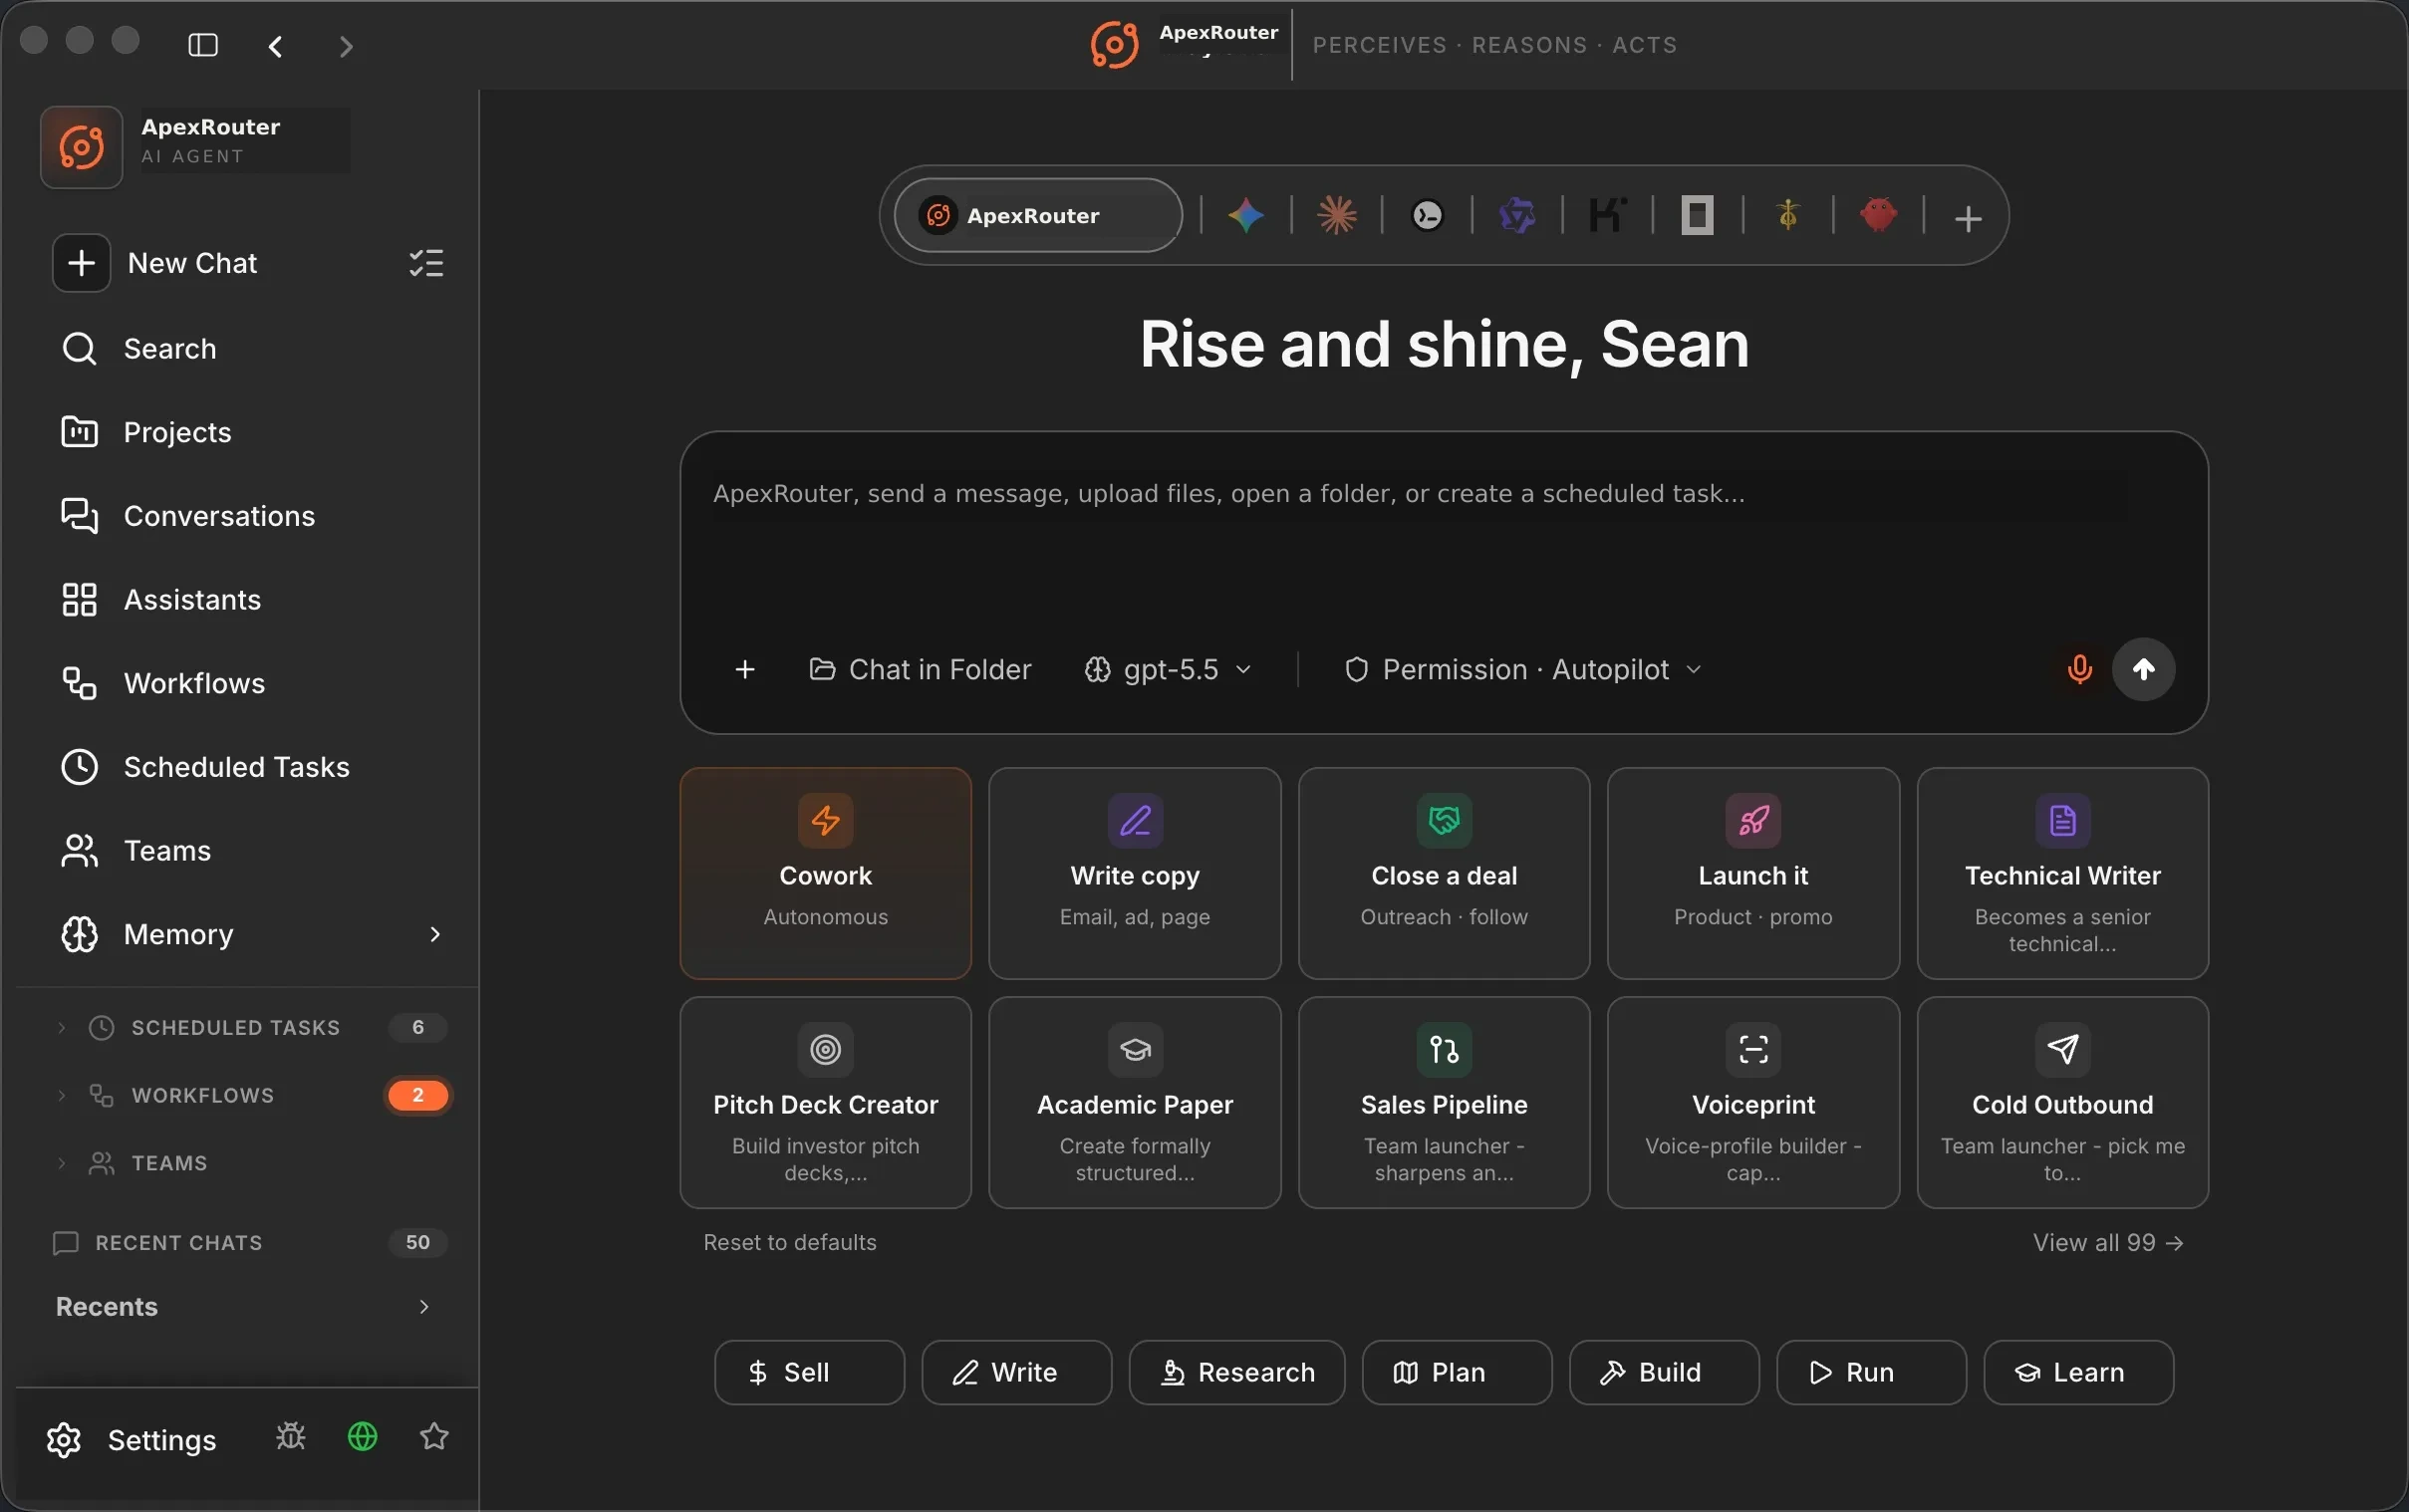Viewport: 2409px width, 1512px height.
Task: Toggle the sidebar panel icon in title bar
Action: 203,45
